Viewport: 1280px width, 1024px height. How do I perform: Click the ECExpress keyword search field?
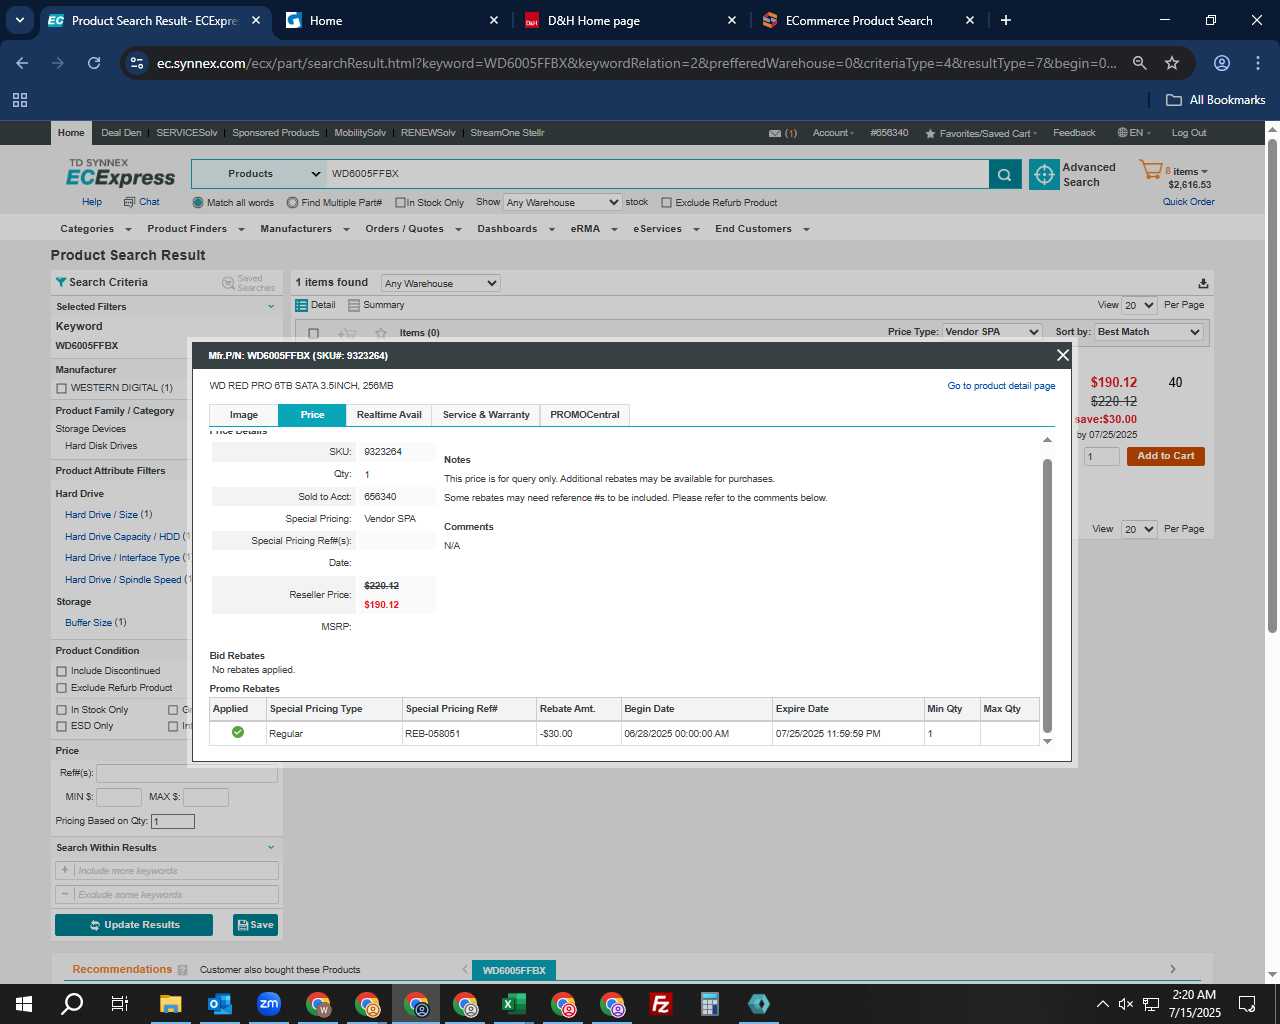tap(657, 174)
